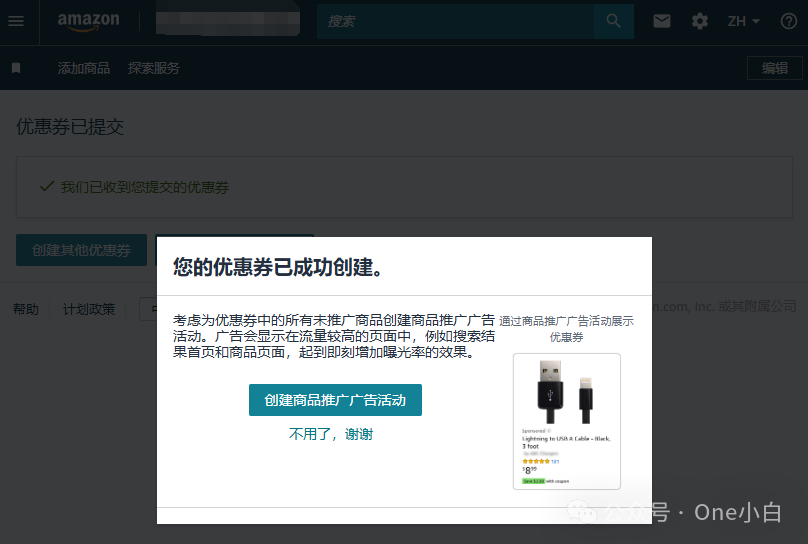Screen dimensions: 808x544
Task: Open settings via the gear icon
Action: (700, 21)
